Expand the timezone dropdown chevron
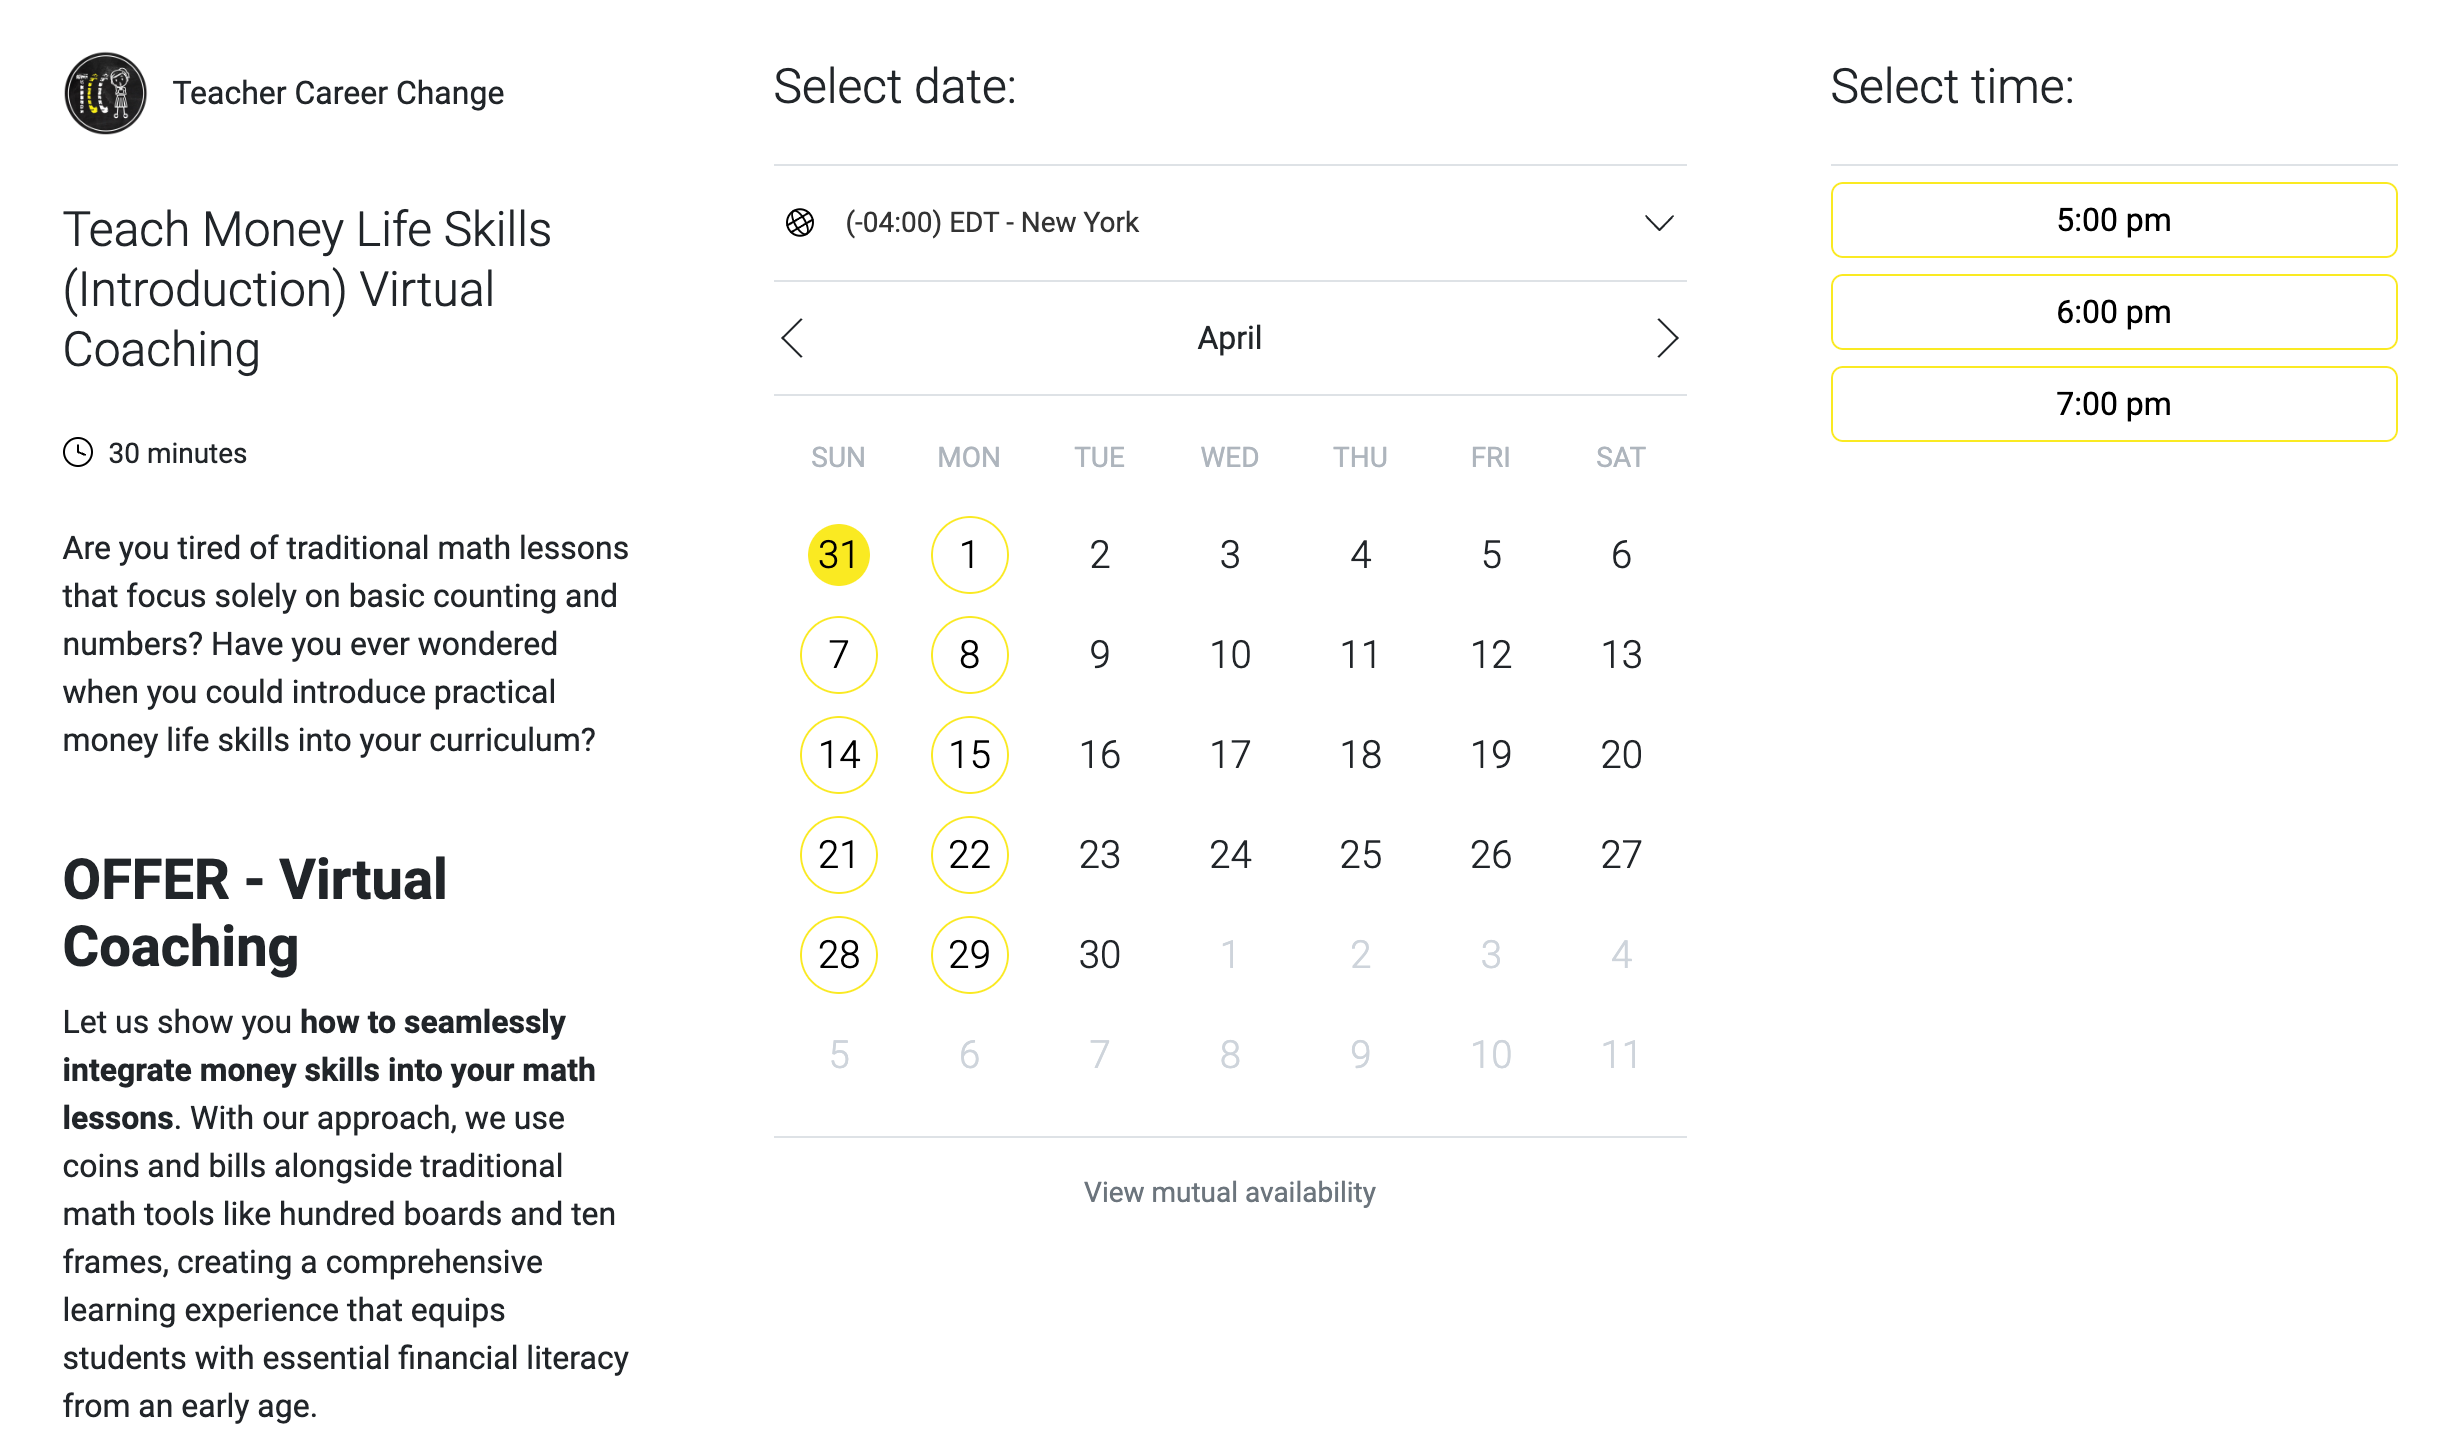2459x1450 pixels. [1659, 222]
